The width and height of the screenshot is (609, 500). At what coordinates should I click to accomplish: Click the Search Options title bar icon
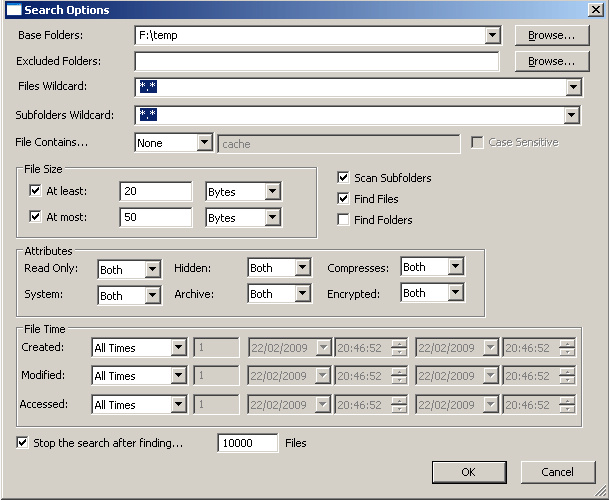pyautogui.click(x=14, y=10)
